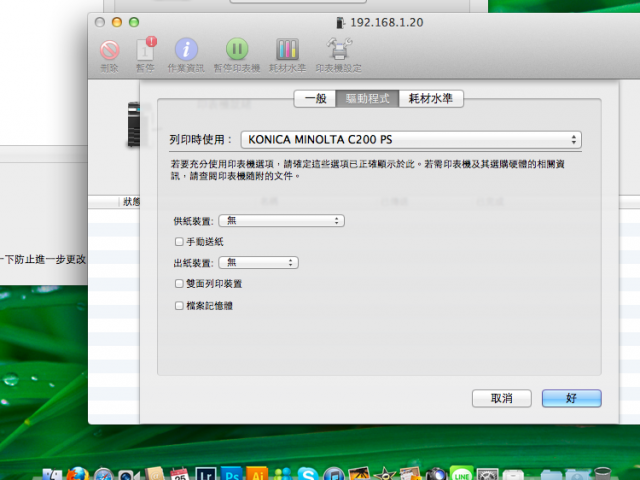Launch Photoshop from the Dock

tap(231, 474)
